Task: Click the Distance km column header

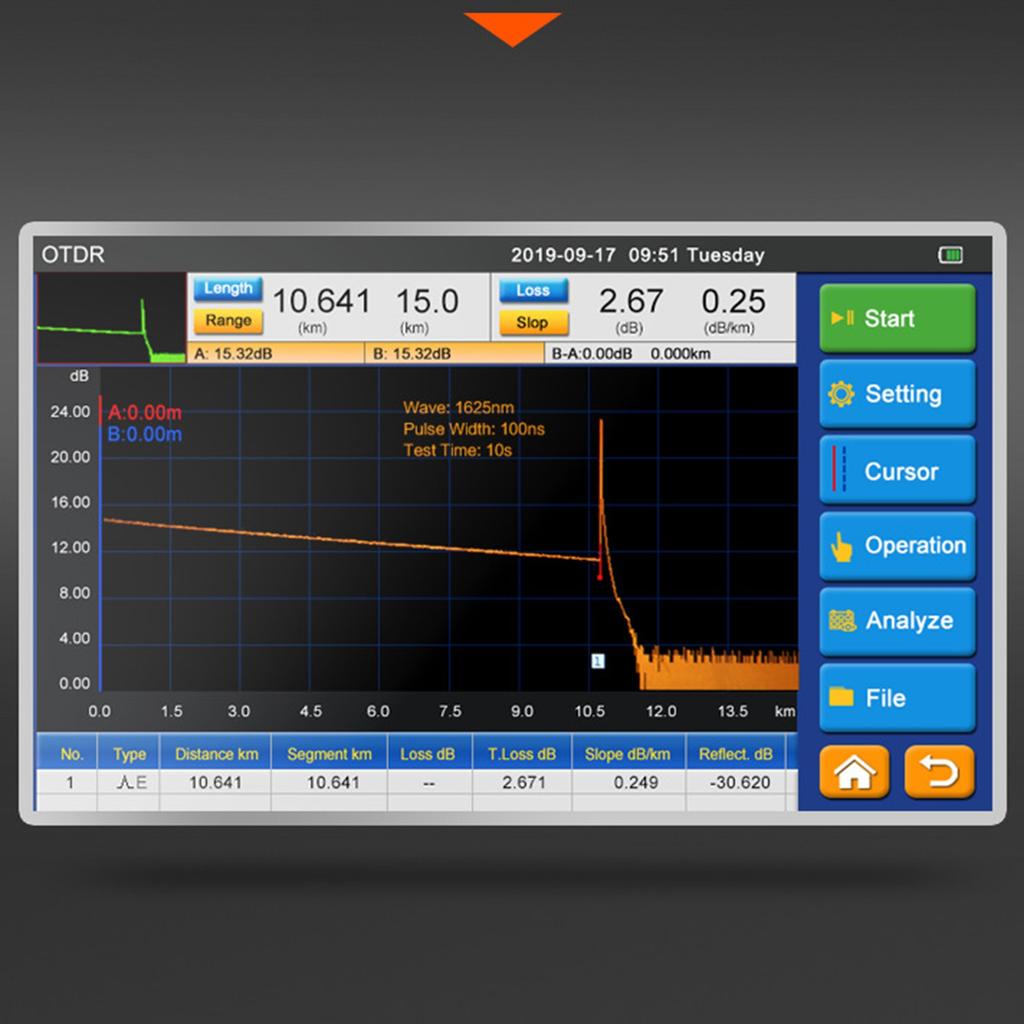Action: pyautogui.click(x=216, y=753)
